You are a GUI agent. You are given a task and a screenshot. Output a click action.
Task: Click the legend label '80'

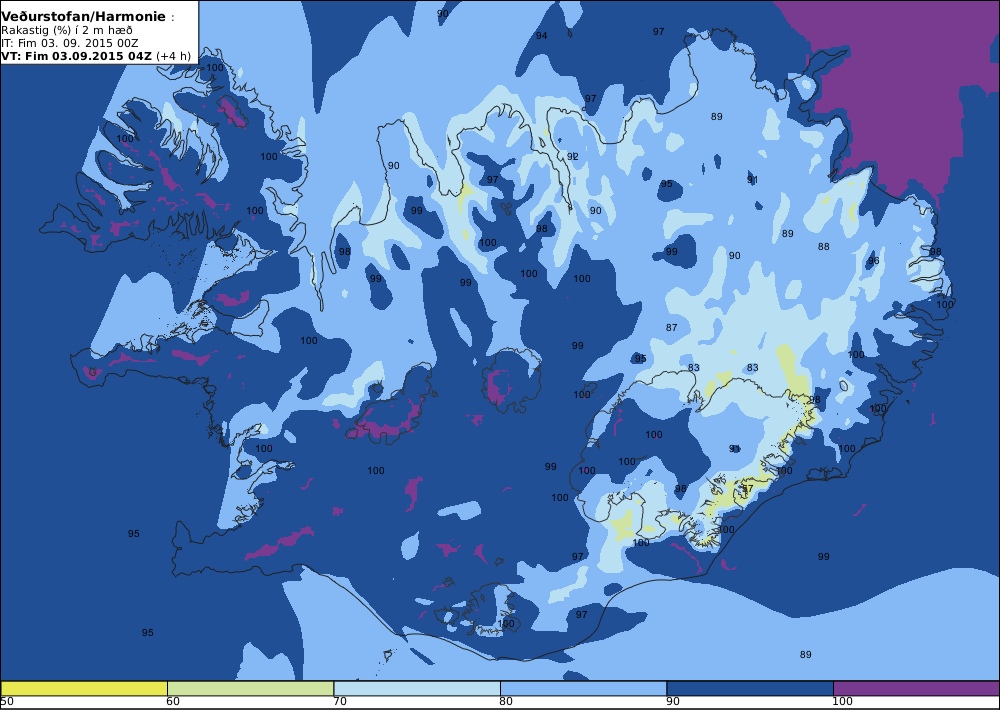coord(506,702)
